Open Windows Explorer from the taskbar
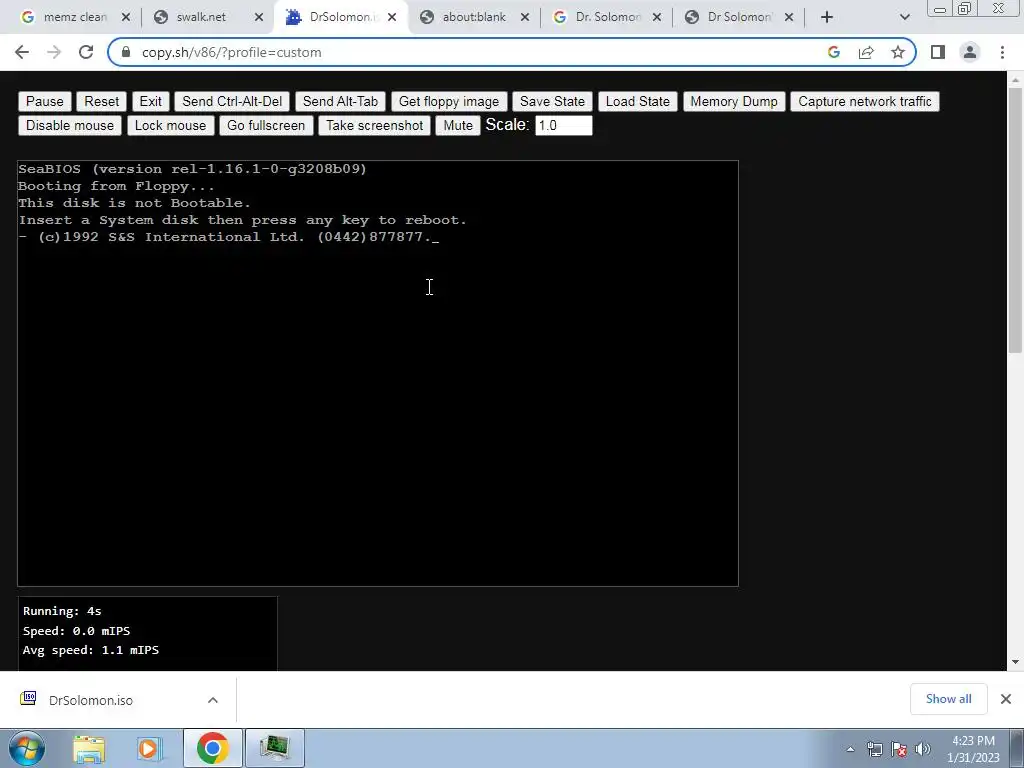 [88, 748]
